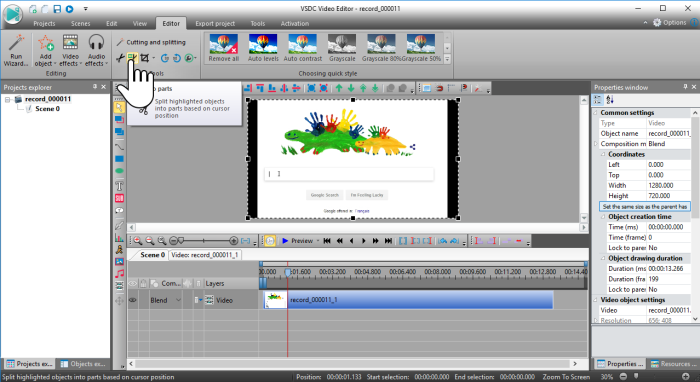
Task: Zoom out timeline with the minus magnifier icon
Action: pos(150,241)
